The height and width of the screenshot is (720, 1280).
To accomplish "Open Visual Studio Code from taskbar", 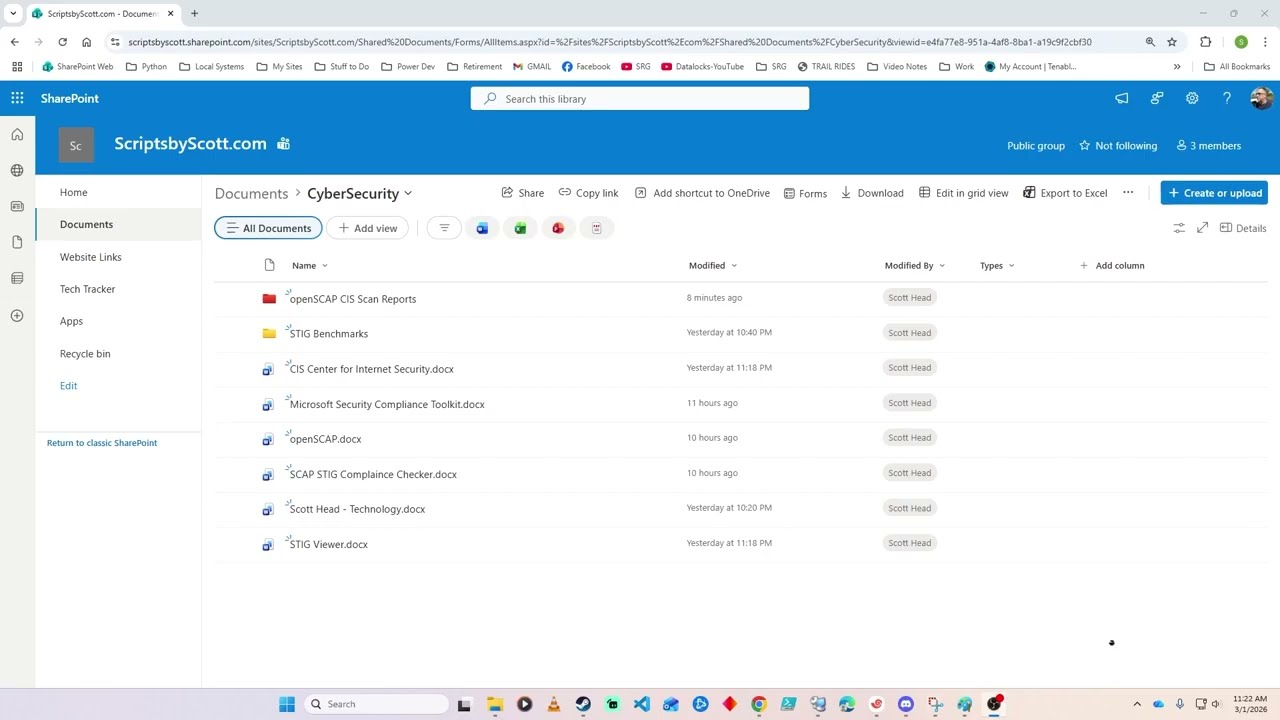I will pyautogui.click(x=641, y=704).
